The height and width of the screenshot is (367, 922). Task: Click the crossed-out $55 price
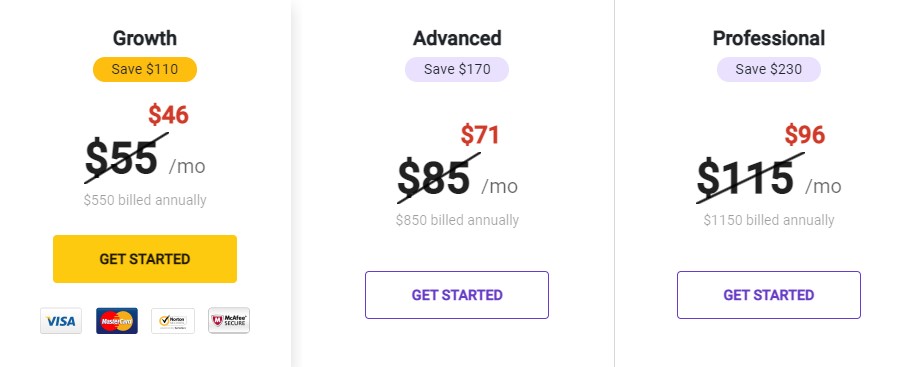[x=122, y=158]
